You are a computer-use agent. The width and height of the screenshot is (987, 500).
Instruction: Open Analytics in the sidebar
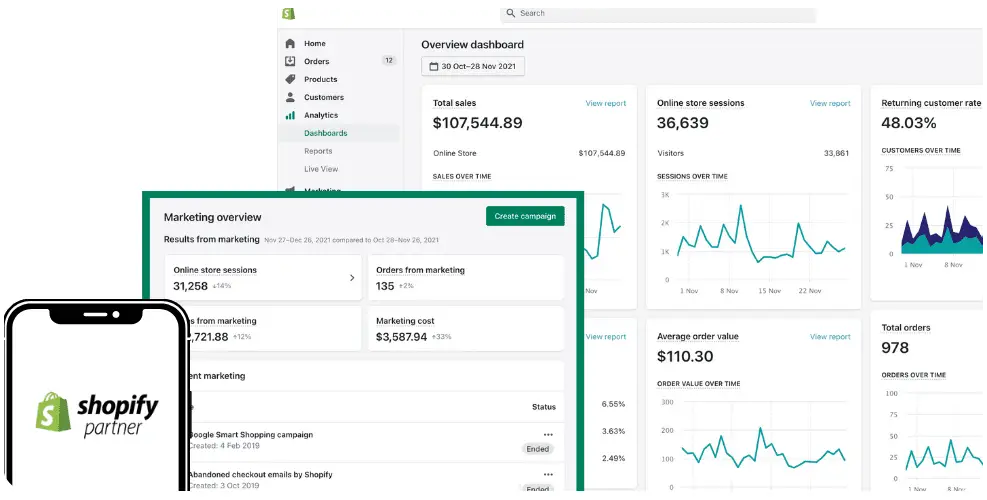[321, 115]
